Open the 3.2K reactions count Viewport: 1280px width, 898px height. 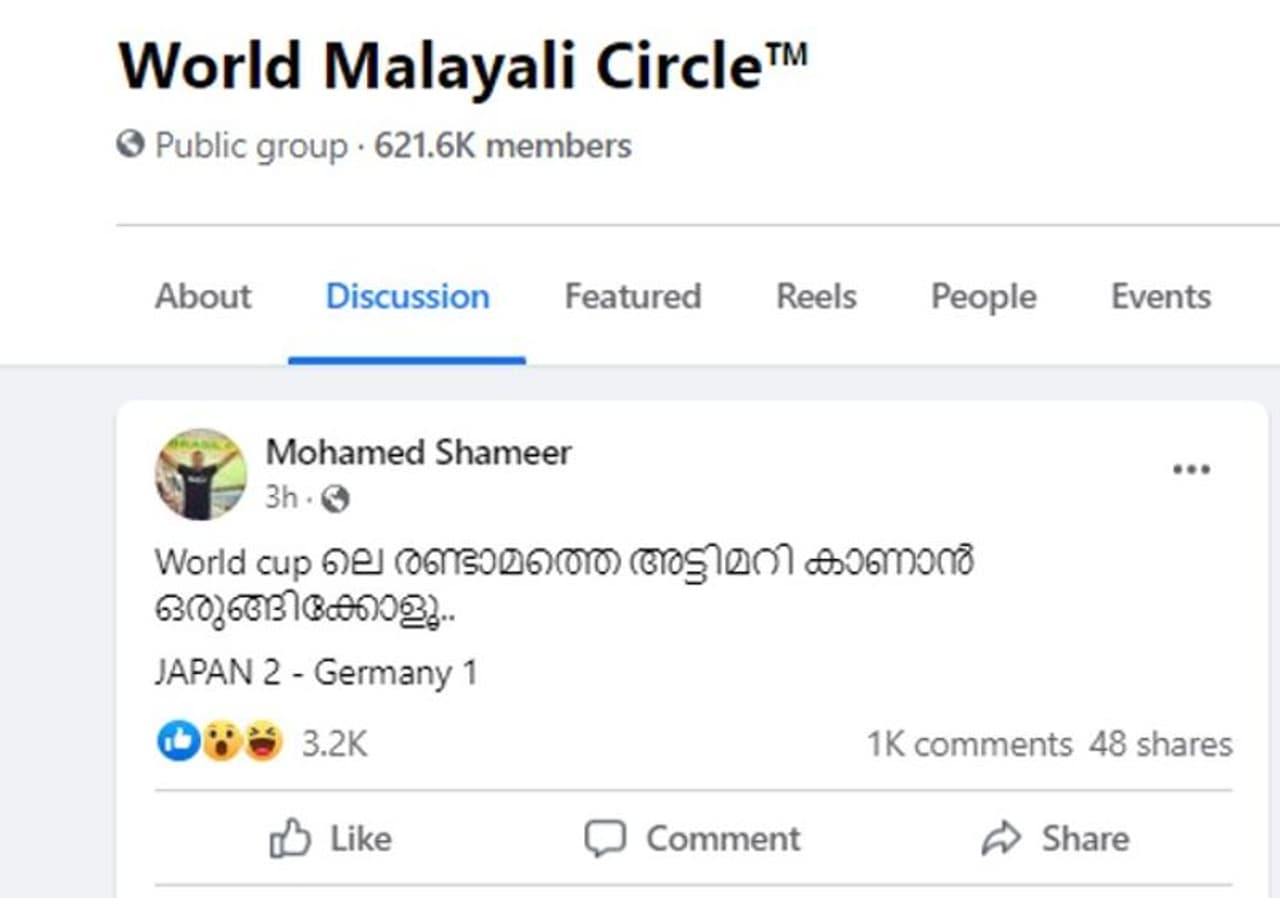(334, 744)
